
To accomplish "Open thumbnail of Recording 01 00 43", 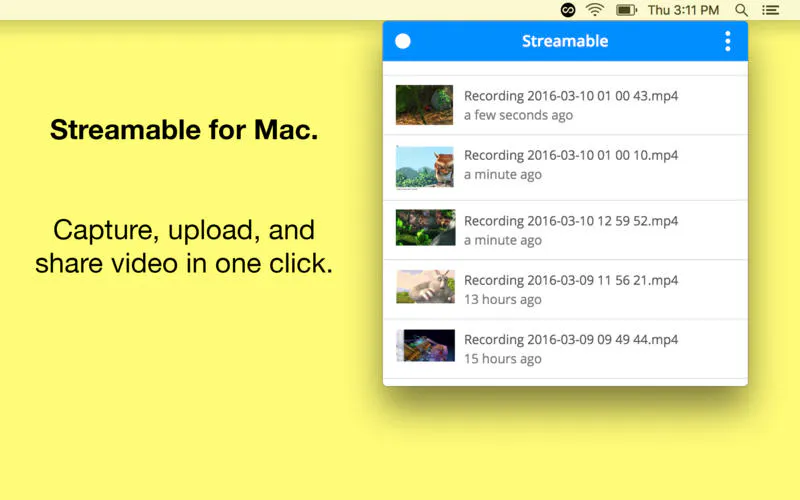I will tap(424, 105).
